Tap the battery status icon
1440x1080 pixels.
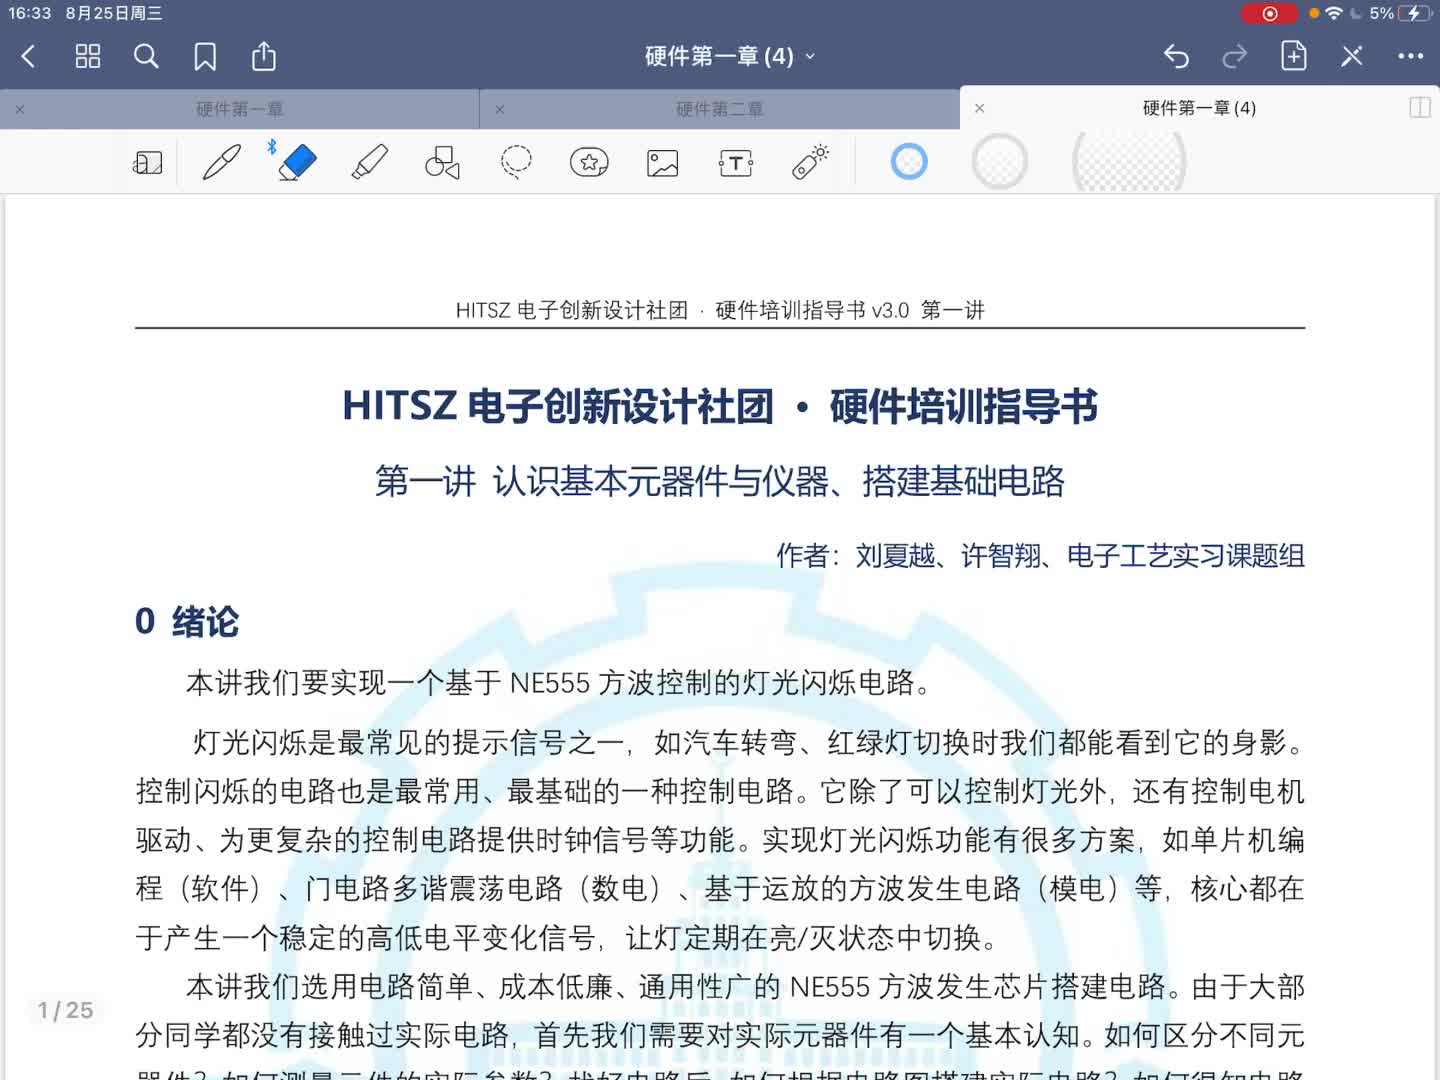(1416, 13)
